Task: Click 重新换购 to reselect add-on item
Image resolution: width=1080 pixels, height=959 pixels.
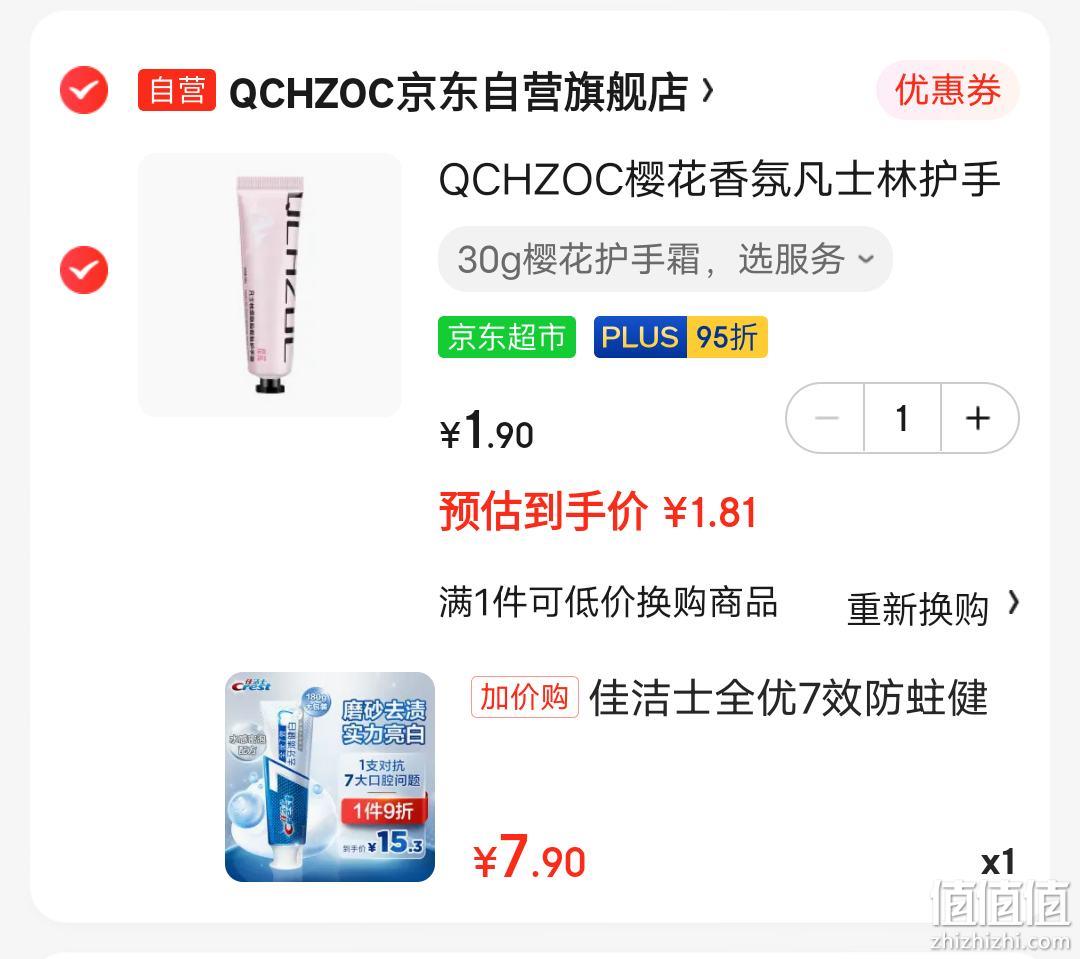Action: (x=917, y=609)
